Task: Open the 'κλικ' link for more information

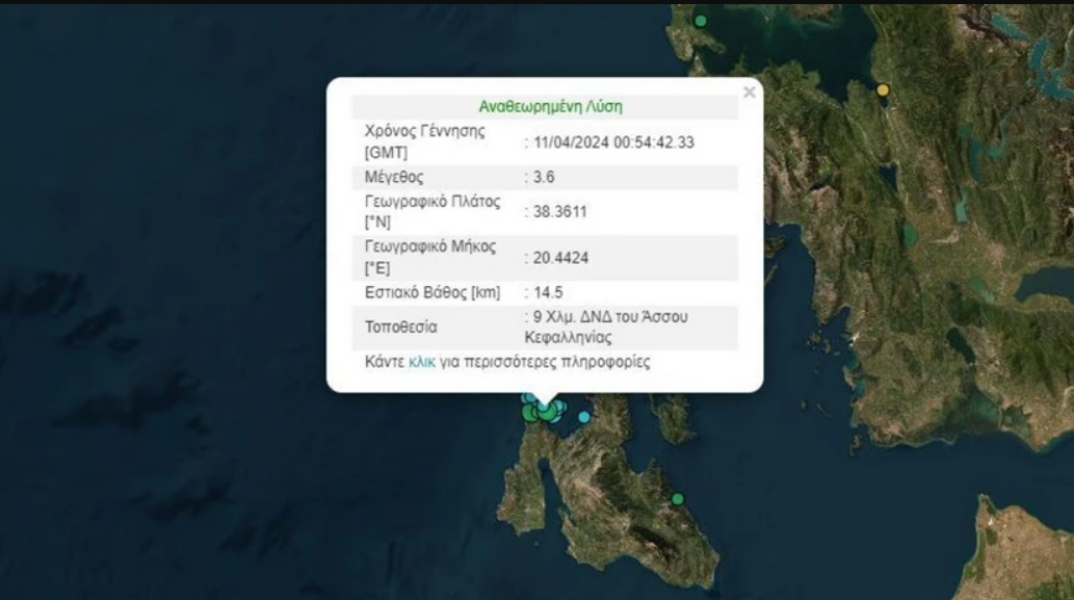Action: [x=422, y=362]
